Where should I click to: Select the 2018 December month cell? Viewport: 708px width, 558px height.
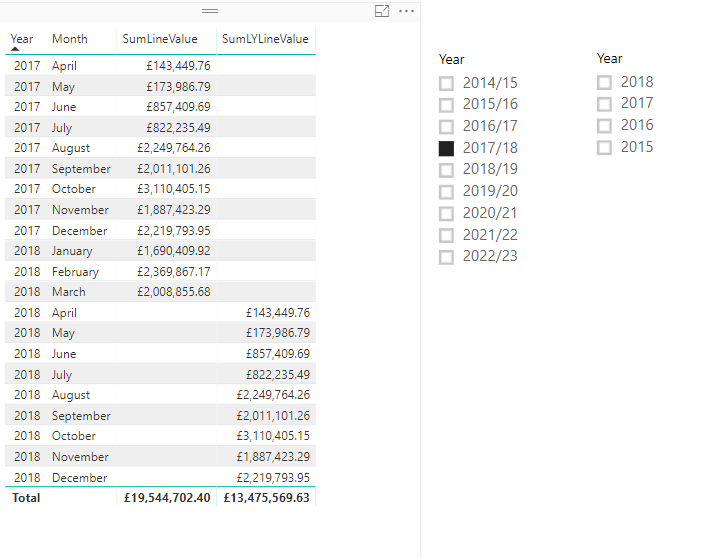point(79,477)
